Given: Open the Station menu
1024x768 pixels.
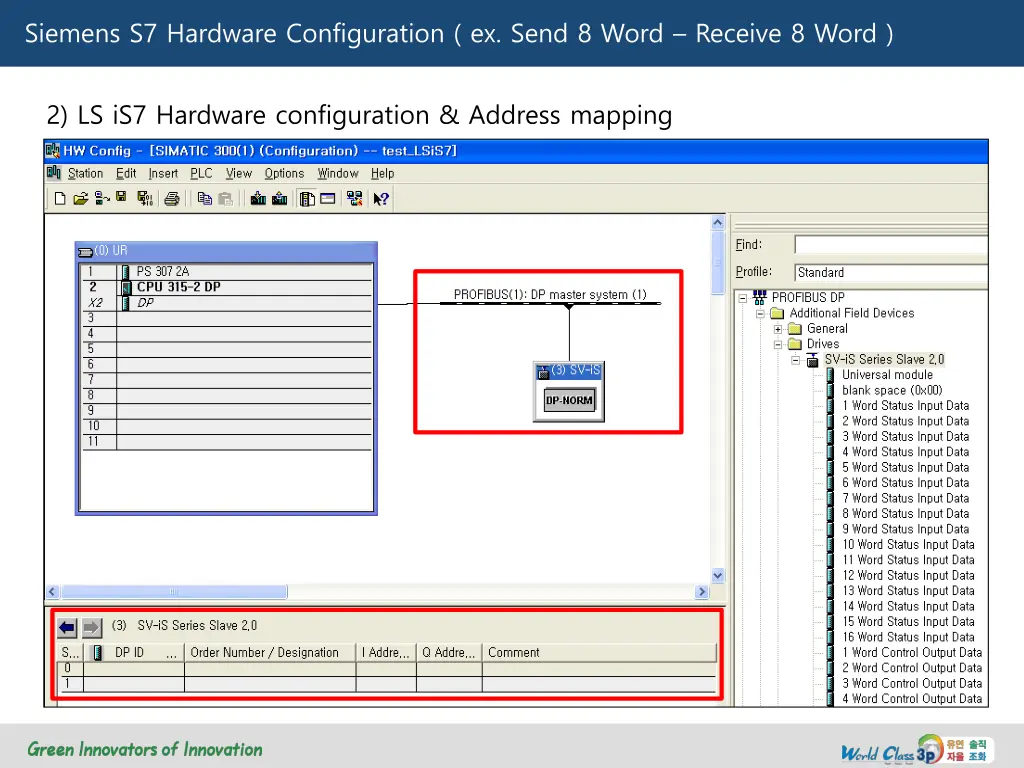Looking at the screenshot, I should tap(85, 173).
